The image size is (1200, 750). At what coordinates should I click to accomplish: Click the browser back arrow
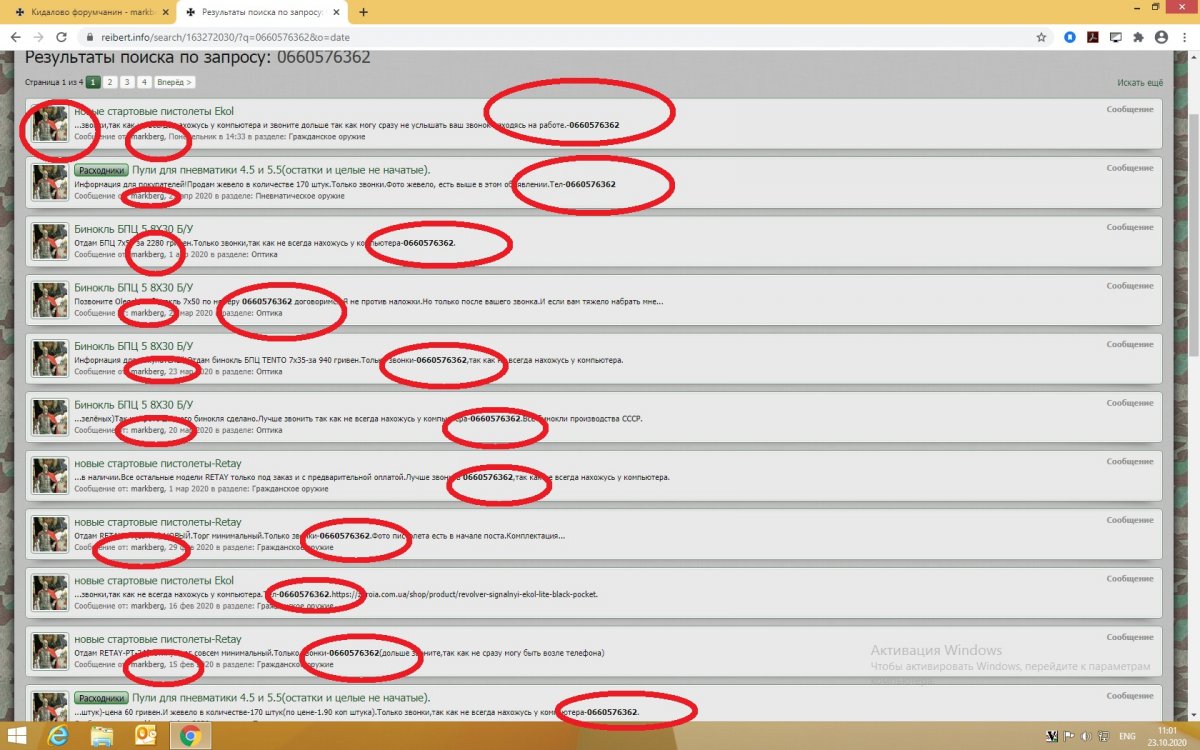coord(14,37)
